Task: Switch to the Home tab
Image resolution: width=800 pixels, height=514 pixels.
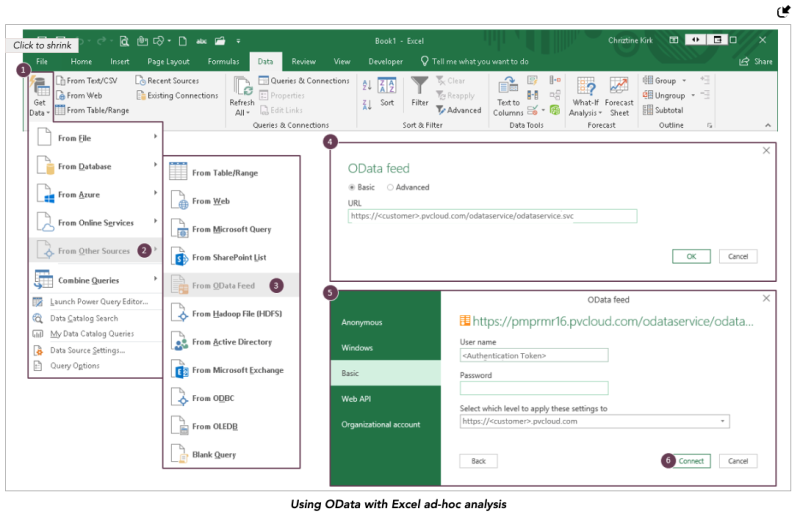Action: (x=81, y=61)
